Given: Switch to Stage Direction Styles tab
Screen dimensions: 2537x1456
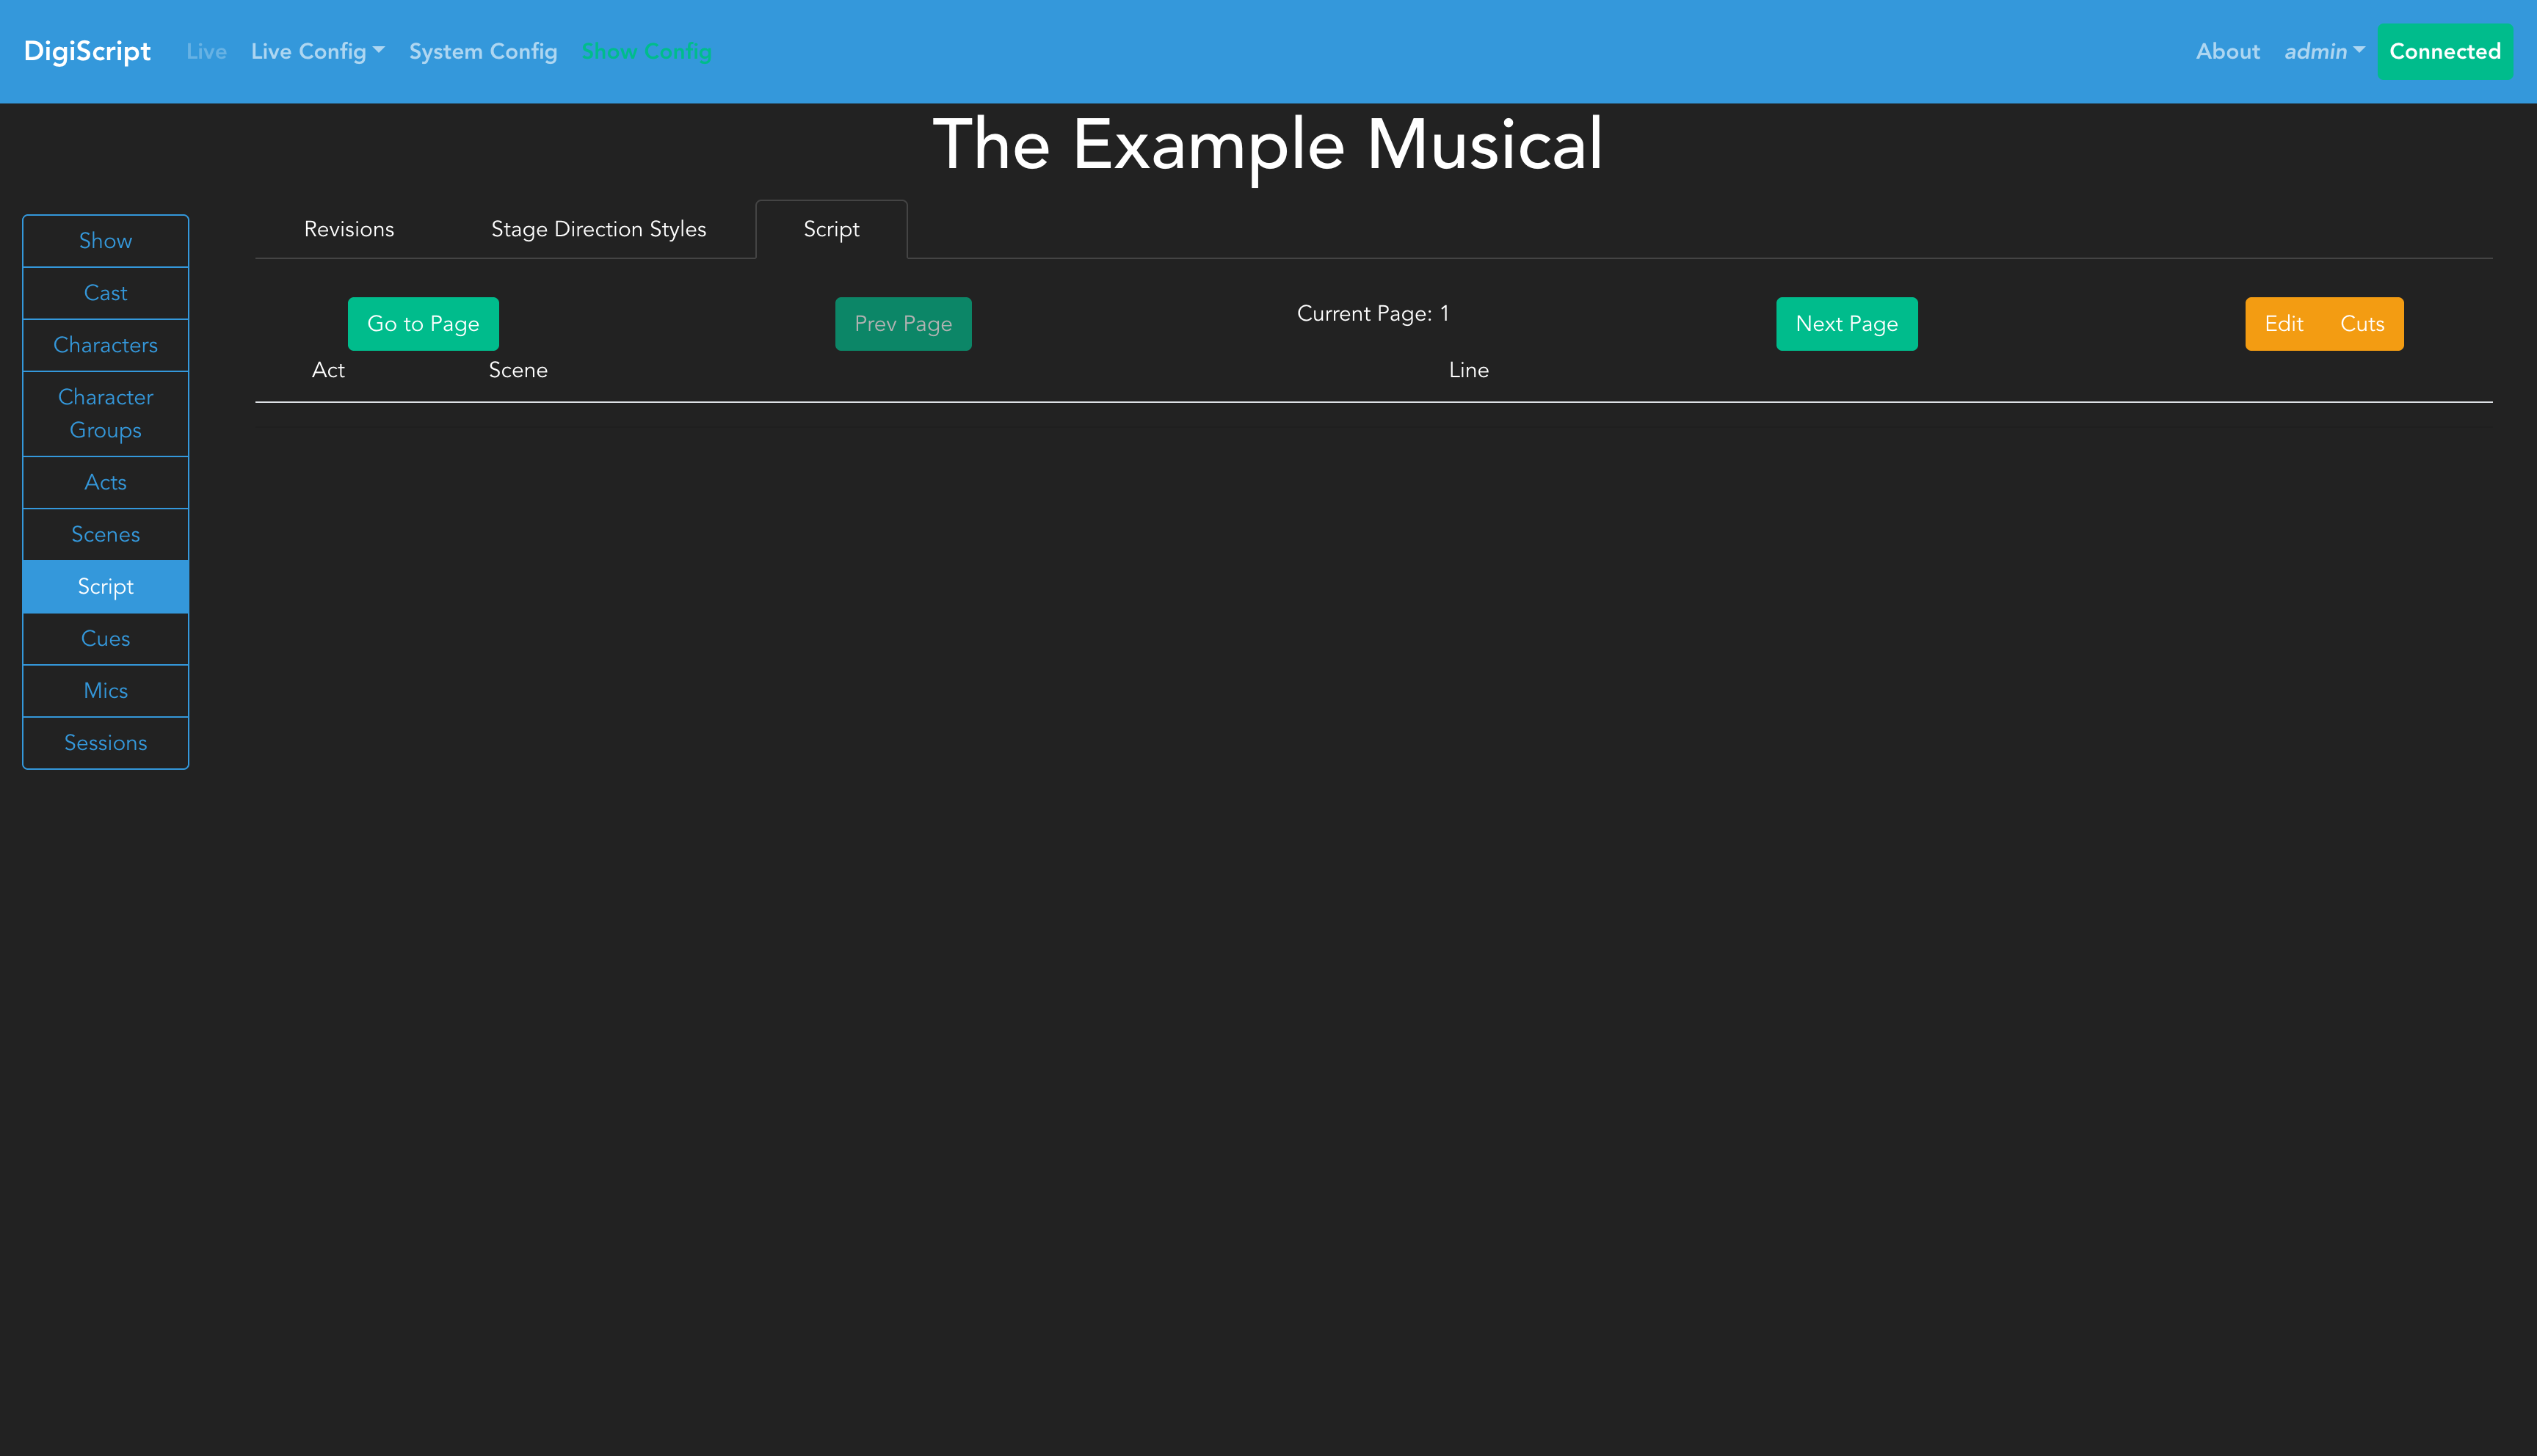Looking at the screenshot, I should coord(598,229).
